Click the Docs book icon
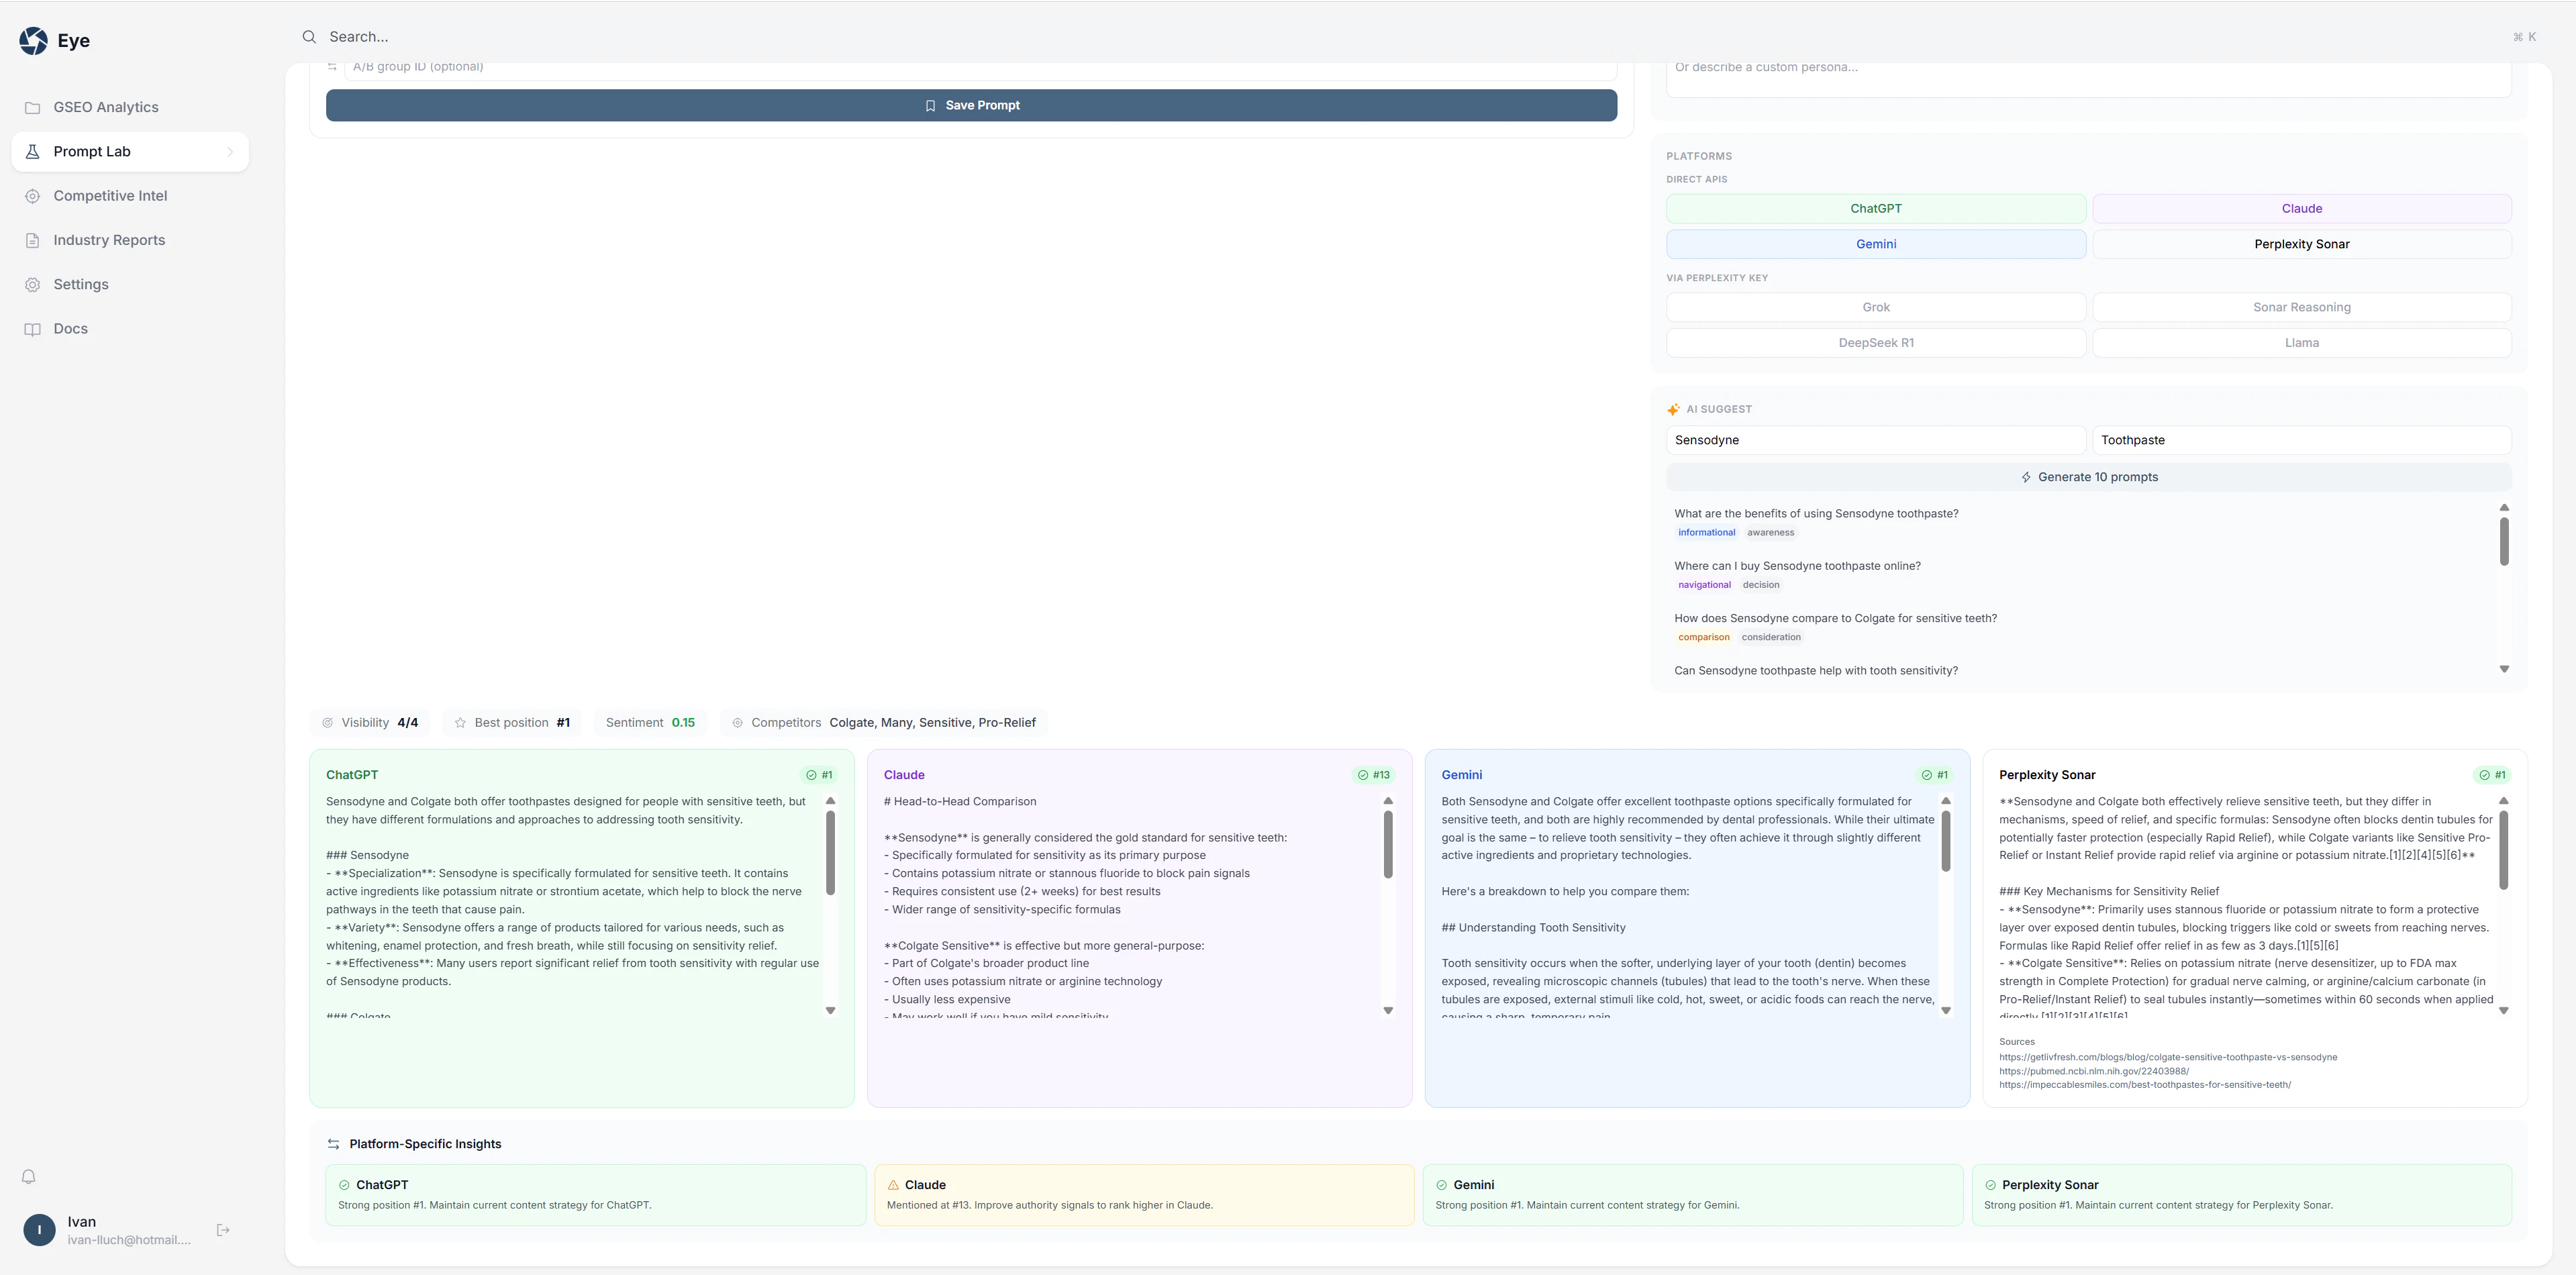 click(x=33, y=329)
